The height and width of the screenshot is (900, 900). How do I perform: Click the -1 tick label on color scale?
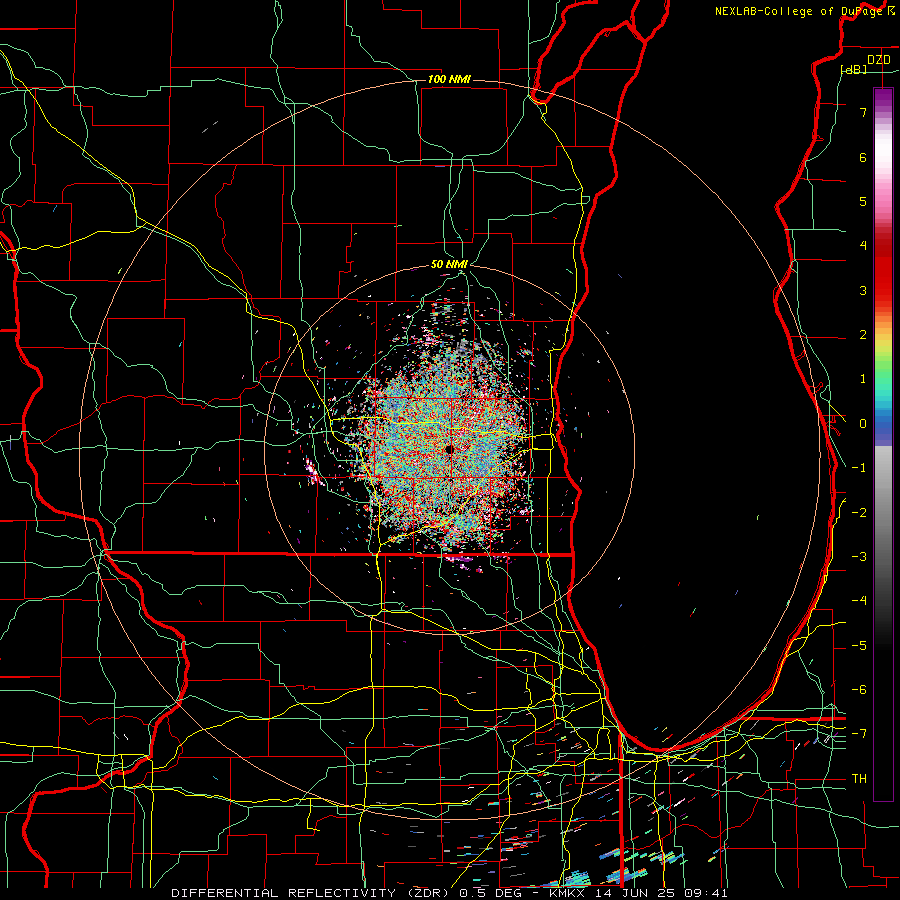tap(859, 468)
